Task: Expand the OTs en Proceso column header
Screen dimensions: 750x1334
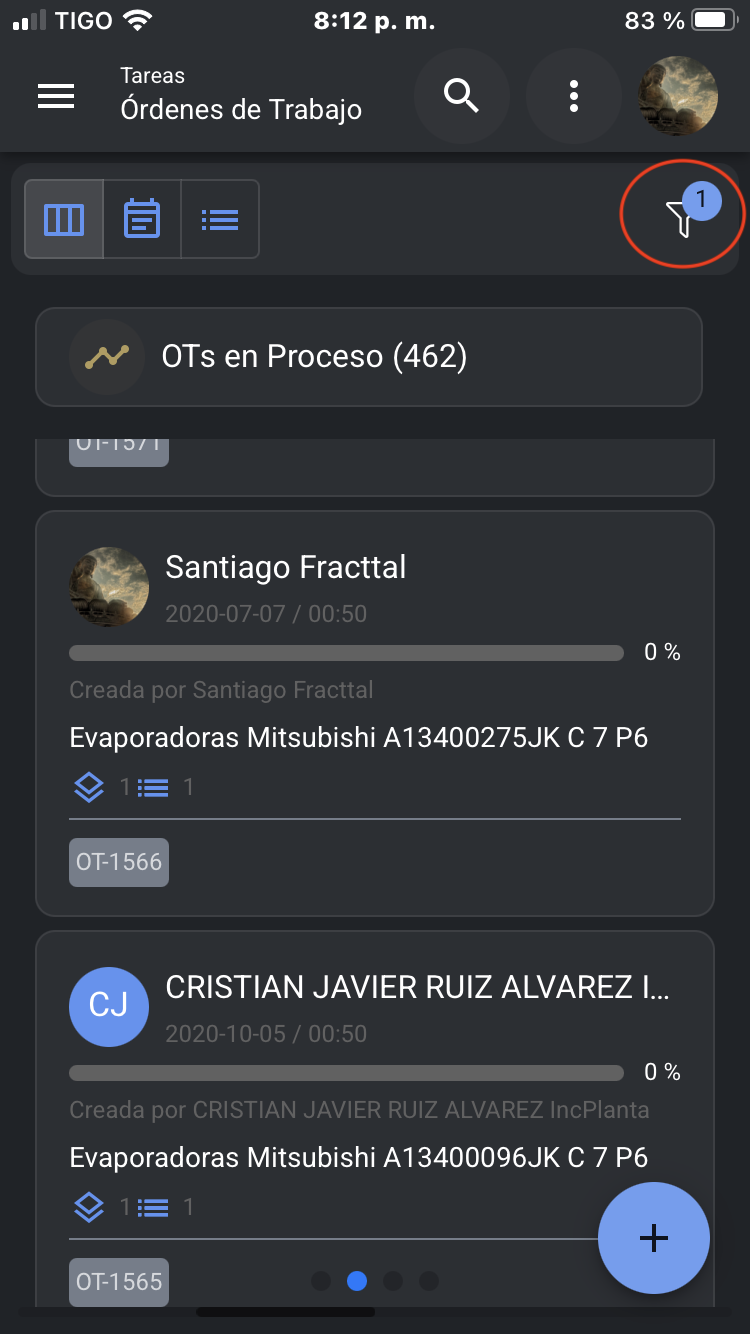Action: (368, 357)
